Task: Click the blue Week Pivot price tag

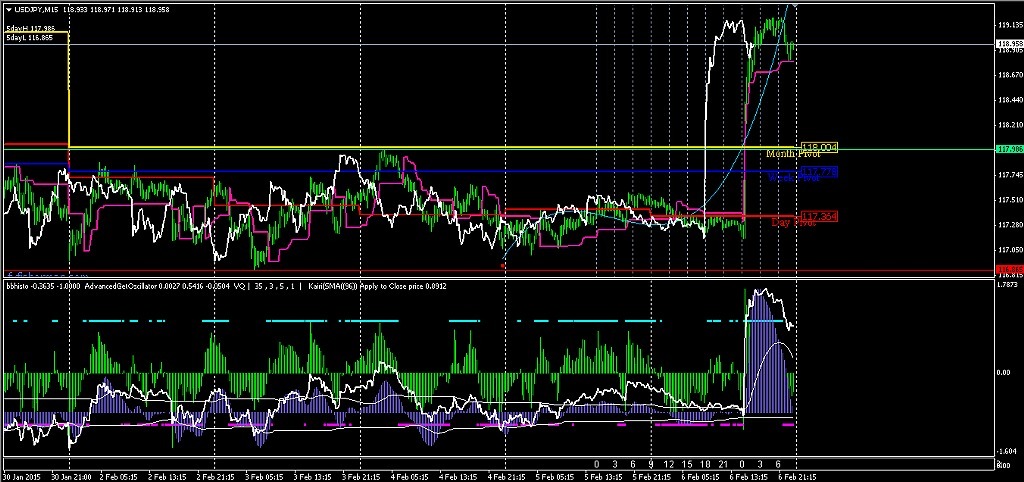Action: tap(818, 172)
